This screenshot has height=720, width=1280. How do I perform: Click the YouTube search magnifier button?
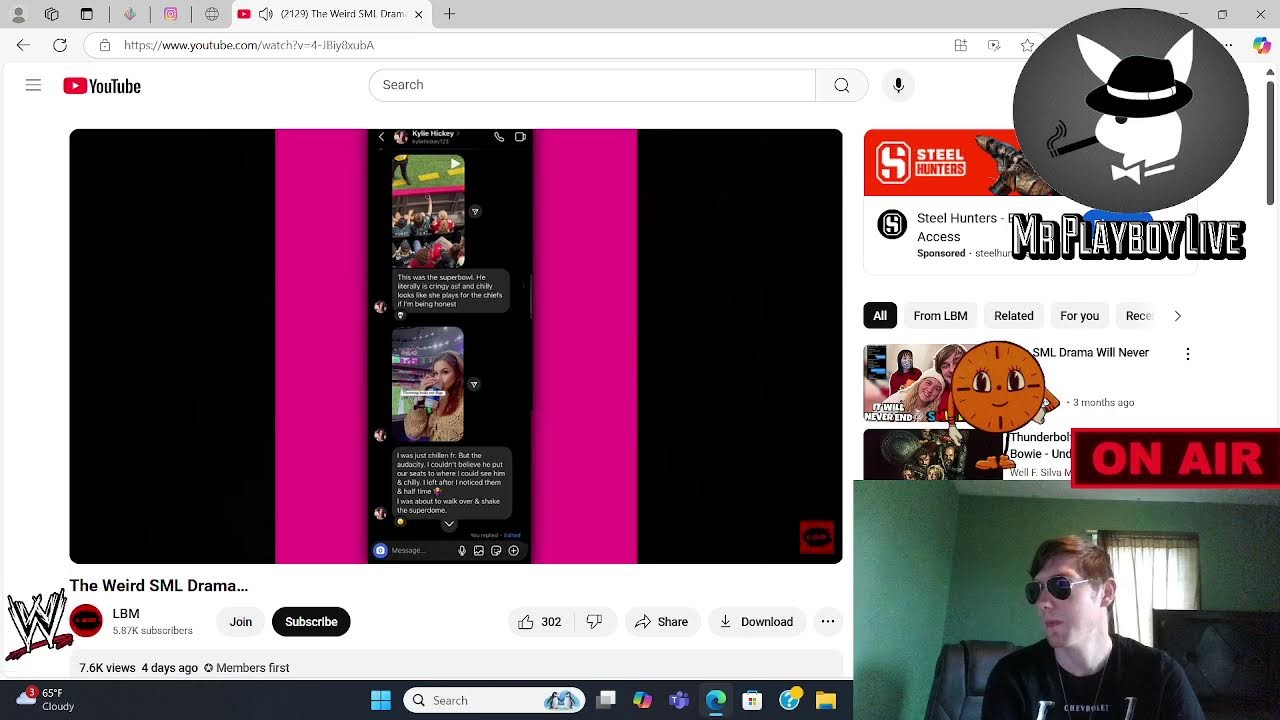tap(842, 85)
